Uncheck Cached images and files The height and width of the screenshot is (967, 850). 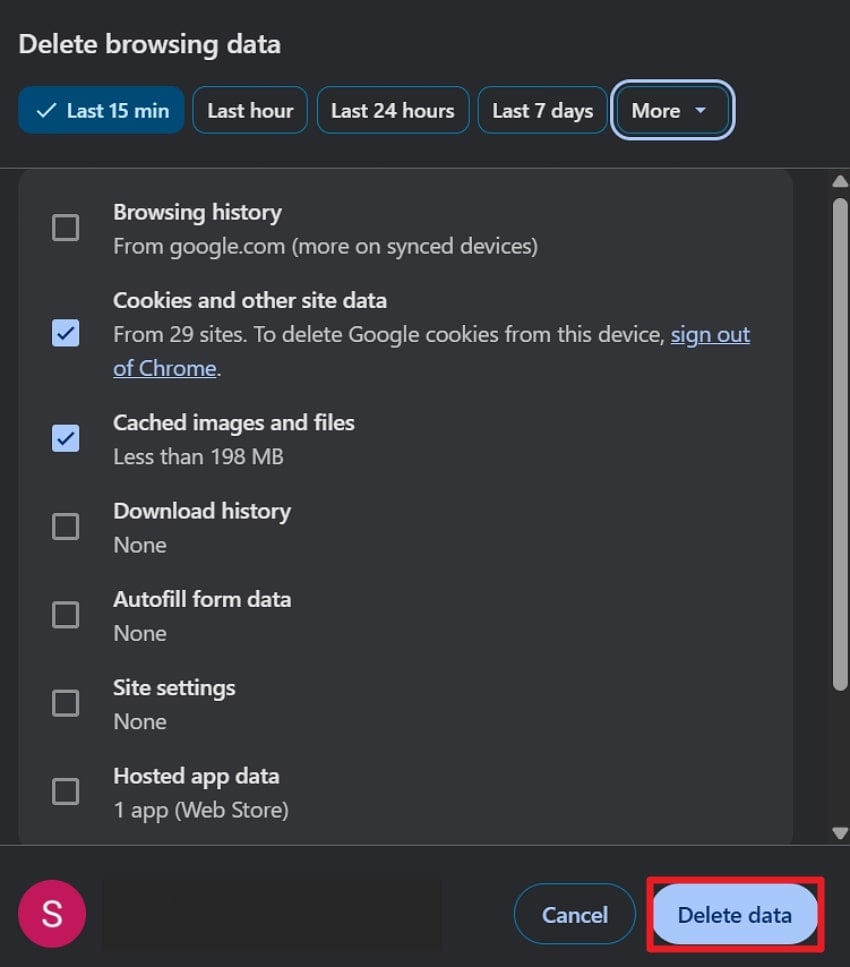(x=65, y=438)
